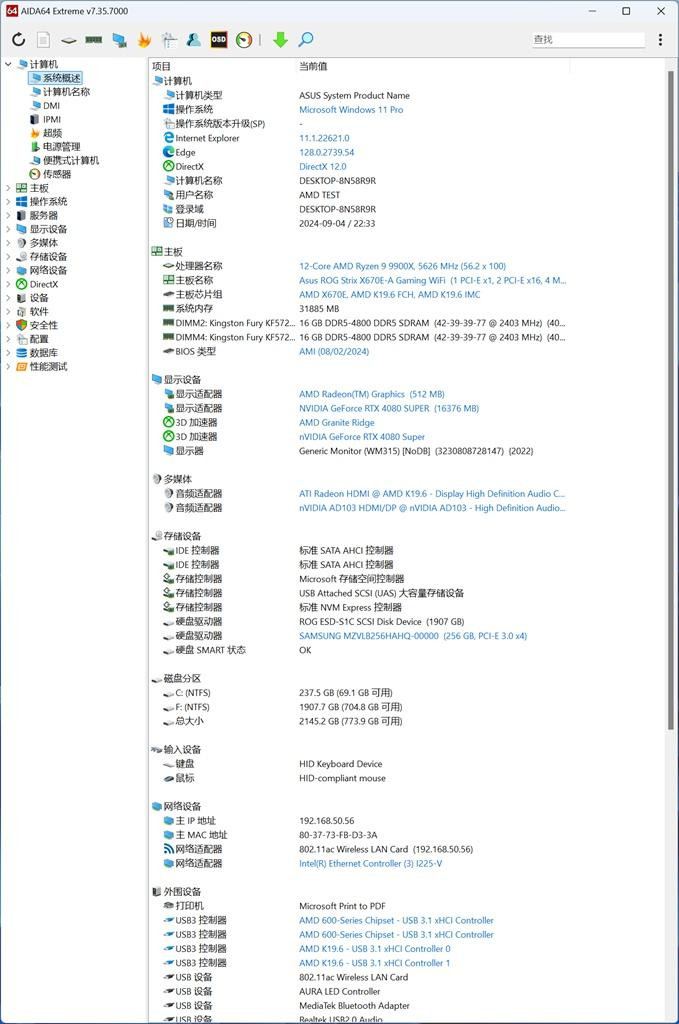This screenshot has height=1024, width=679.
Task: Open the Microsoft Windows 11 Pro link
Action: tap(351, 110)
